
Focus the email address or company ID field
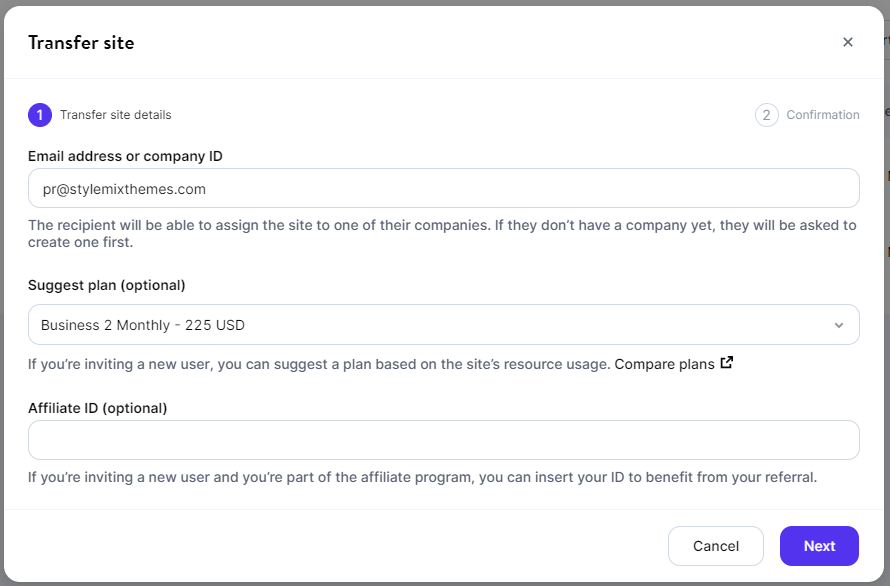pos(444,188)
